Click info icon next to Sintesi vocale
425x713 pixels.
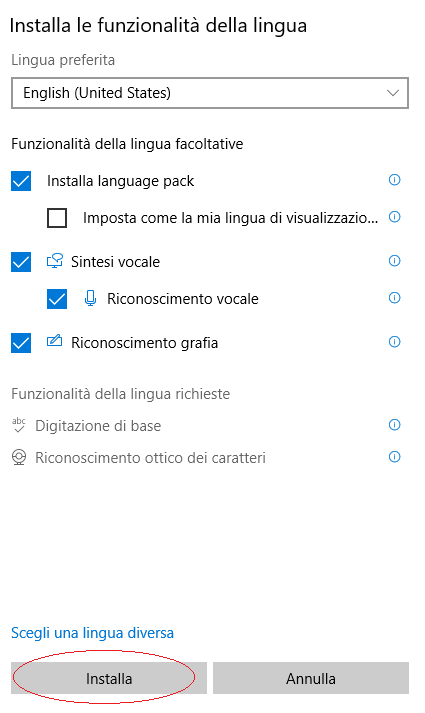click(x=394, y=261)
